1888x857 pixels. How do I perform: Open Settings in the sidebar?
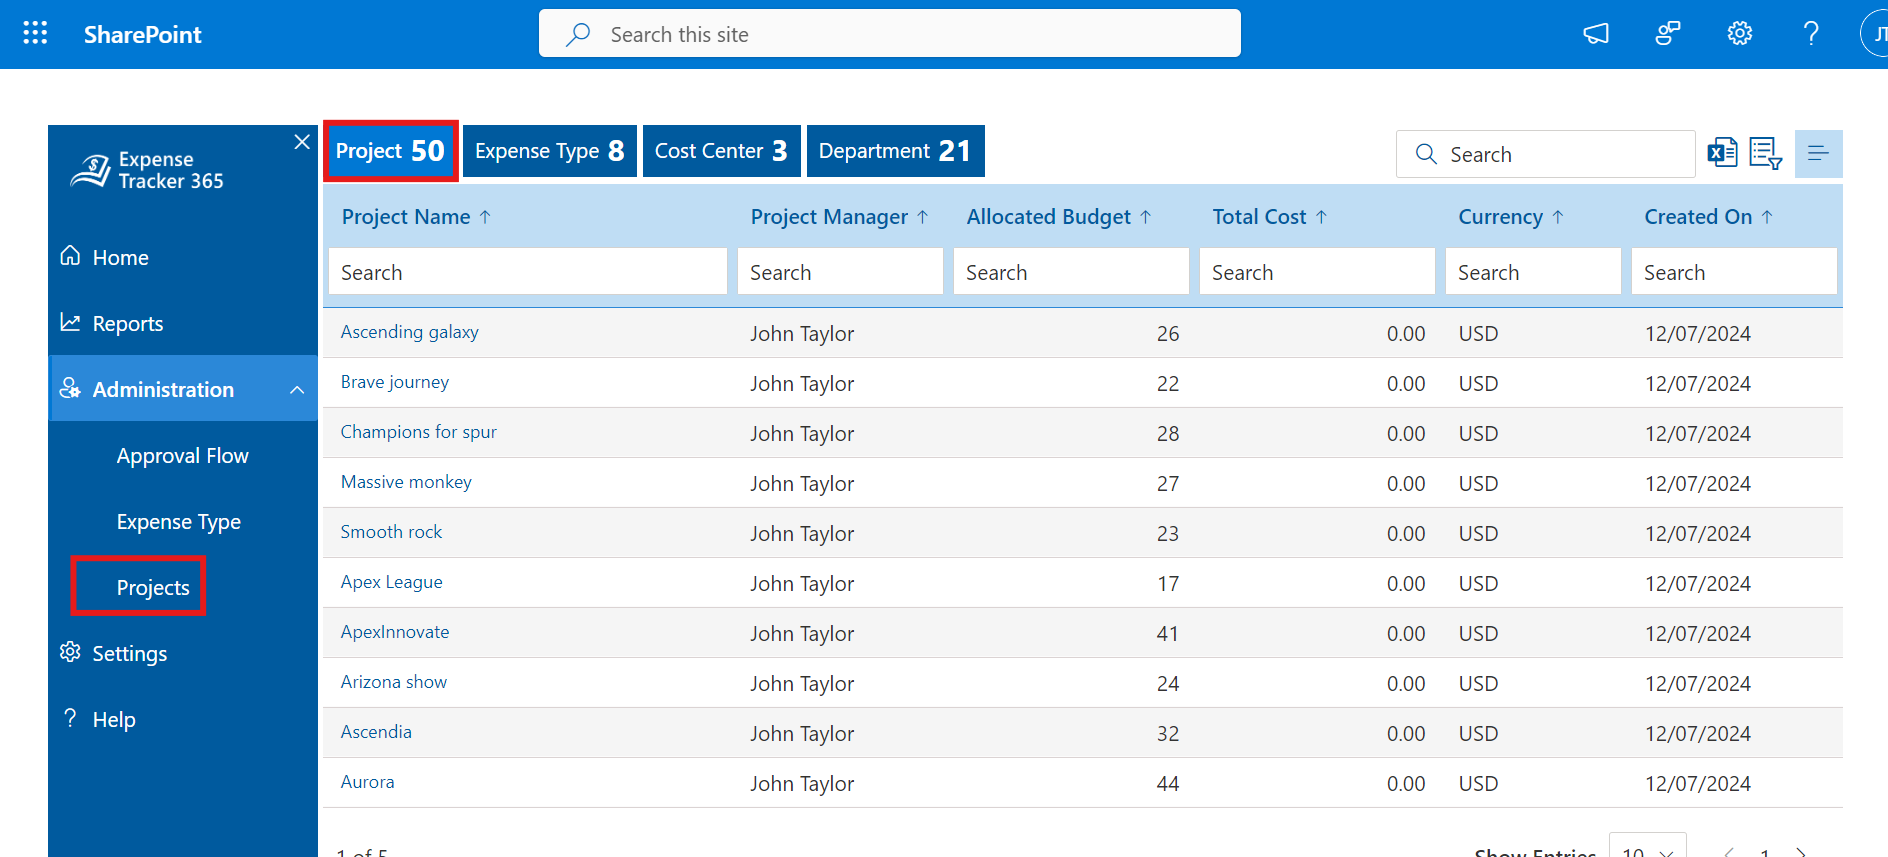pos(130,654)
